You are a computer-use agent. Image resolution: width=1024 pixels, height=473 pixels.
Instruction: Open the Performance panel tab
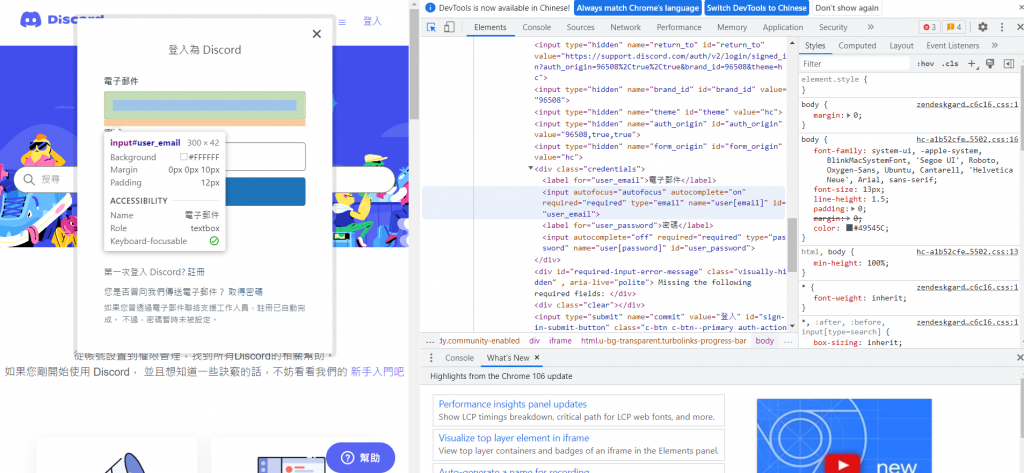[x=679, y=27]
